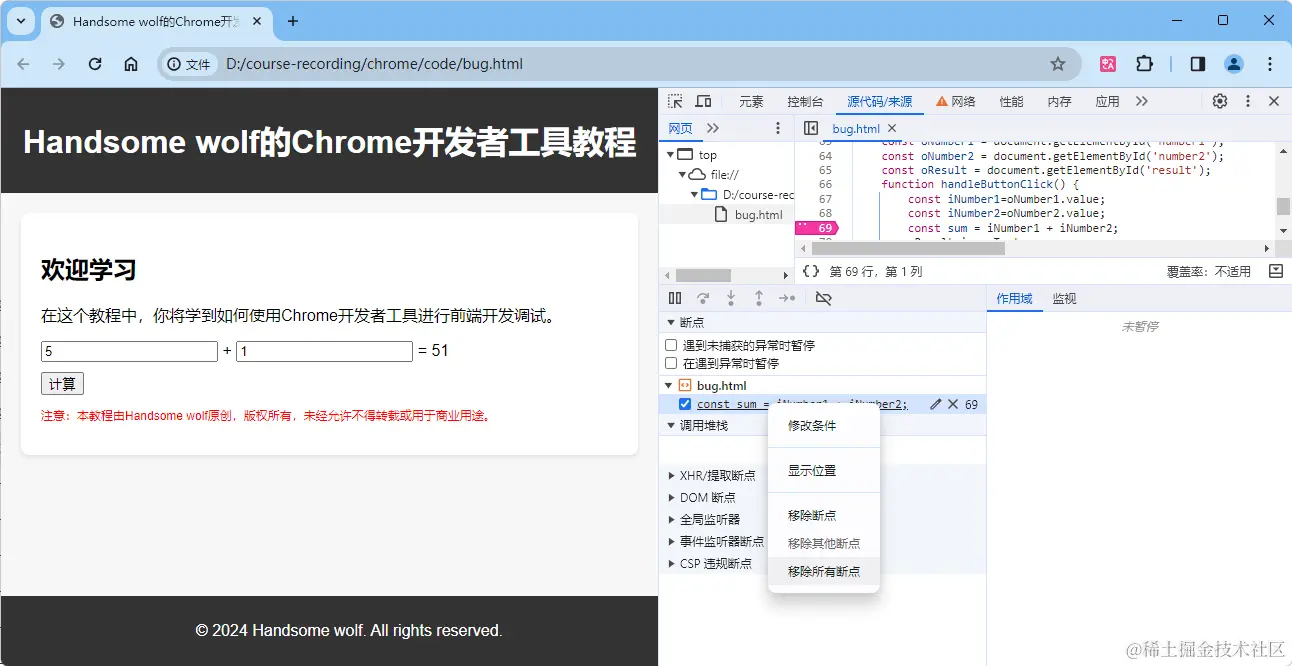This screenshot has height=666, width=1292.
Task: Click the step out of function icon
Action: (759, 298)
